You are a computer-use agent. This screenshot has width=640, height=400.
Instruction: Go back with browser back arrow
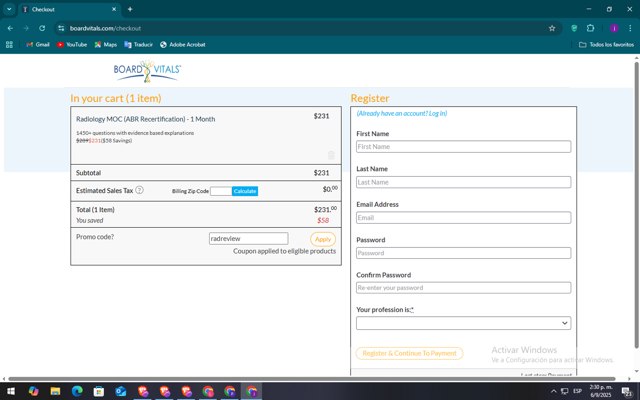10,28
